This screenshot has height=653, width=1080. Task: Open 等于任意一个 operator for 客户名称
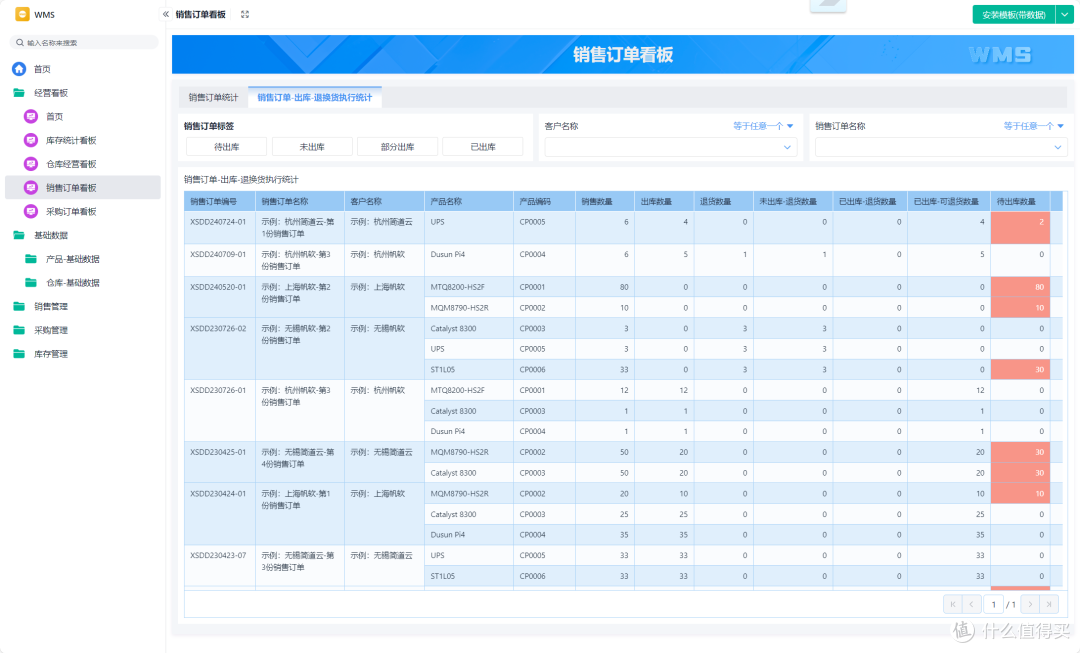(x=763, y=126)
